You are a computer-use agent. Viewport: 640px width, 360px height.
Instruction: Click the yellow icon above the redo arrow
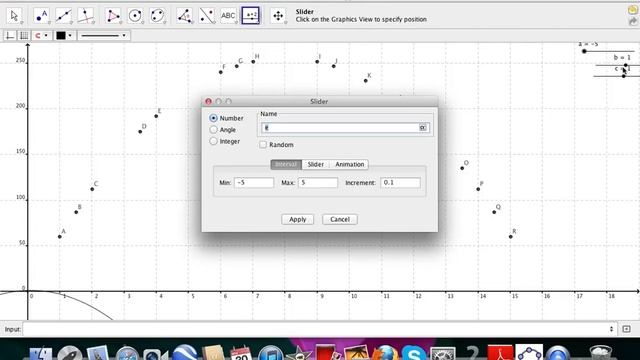pos(633,10)
